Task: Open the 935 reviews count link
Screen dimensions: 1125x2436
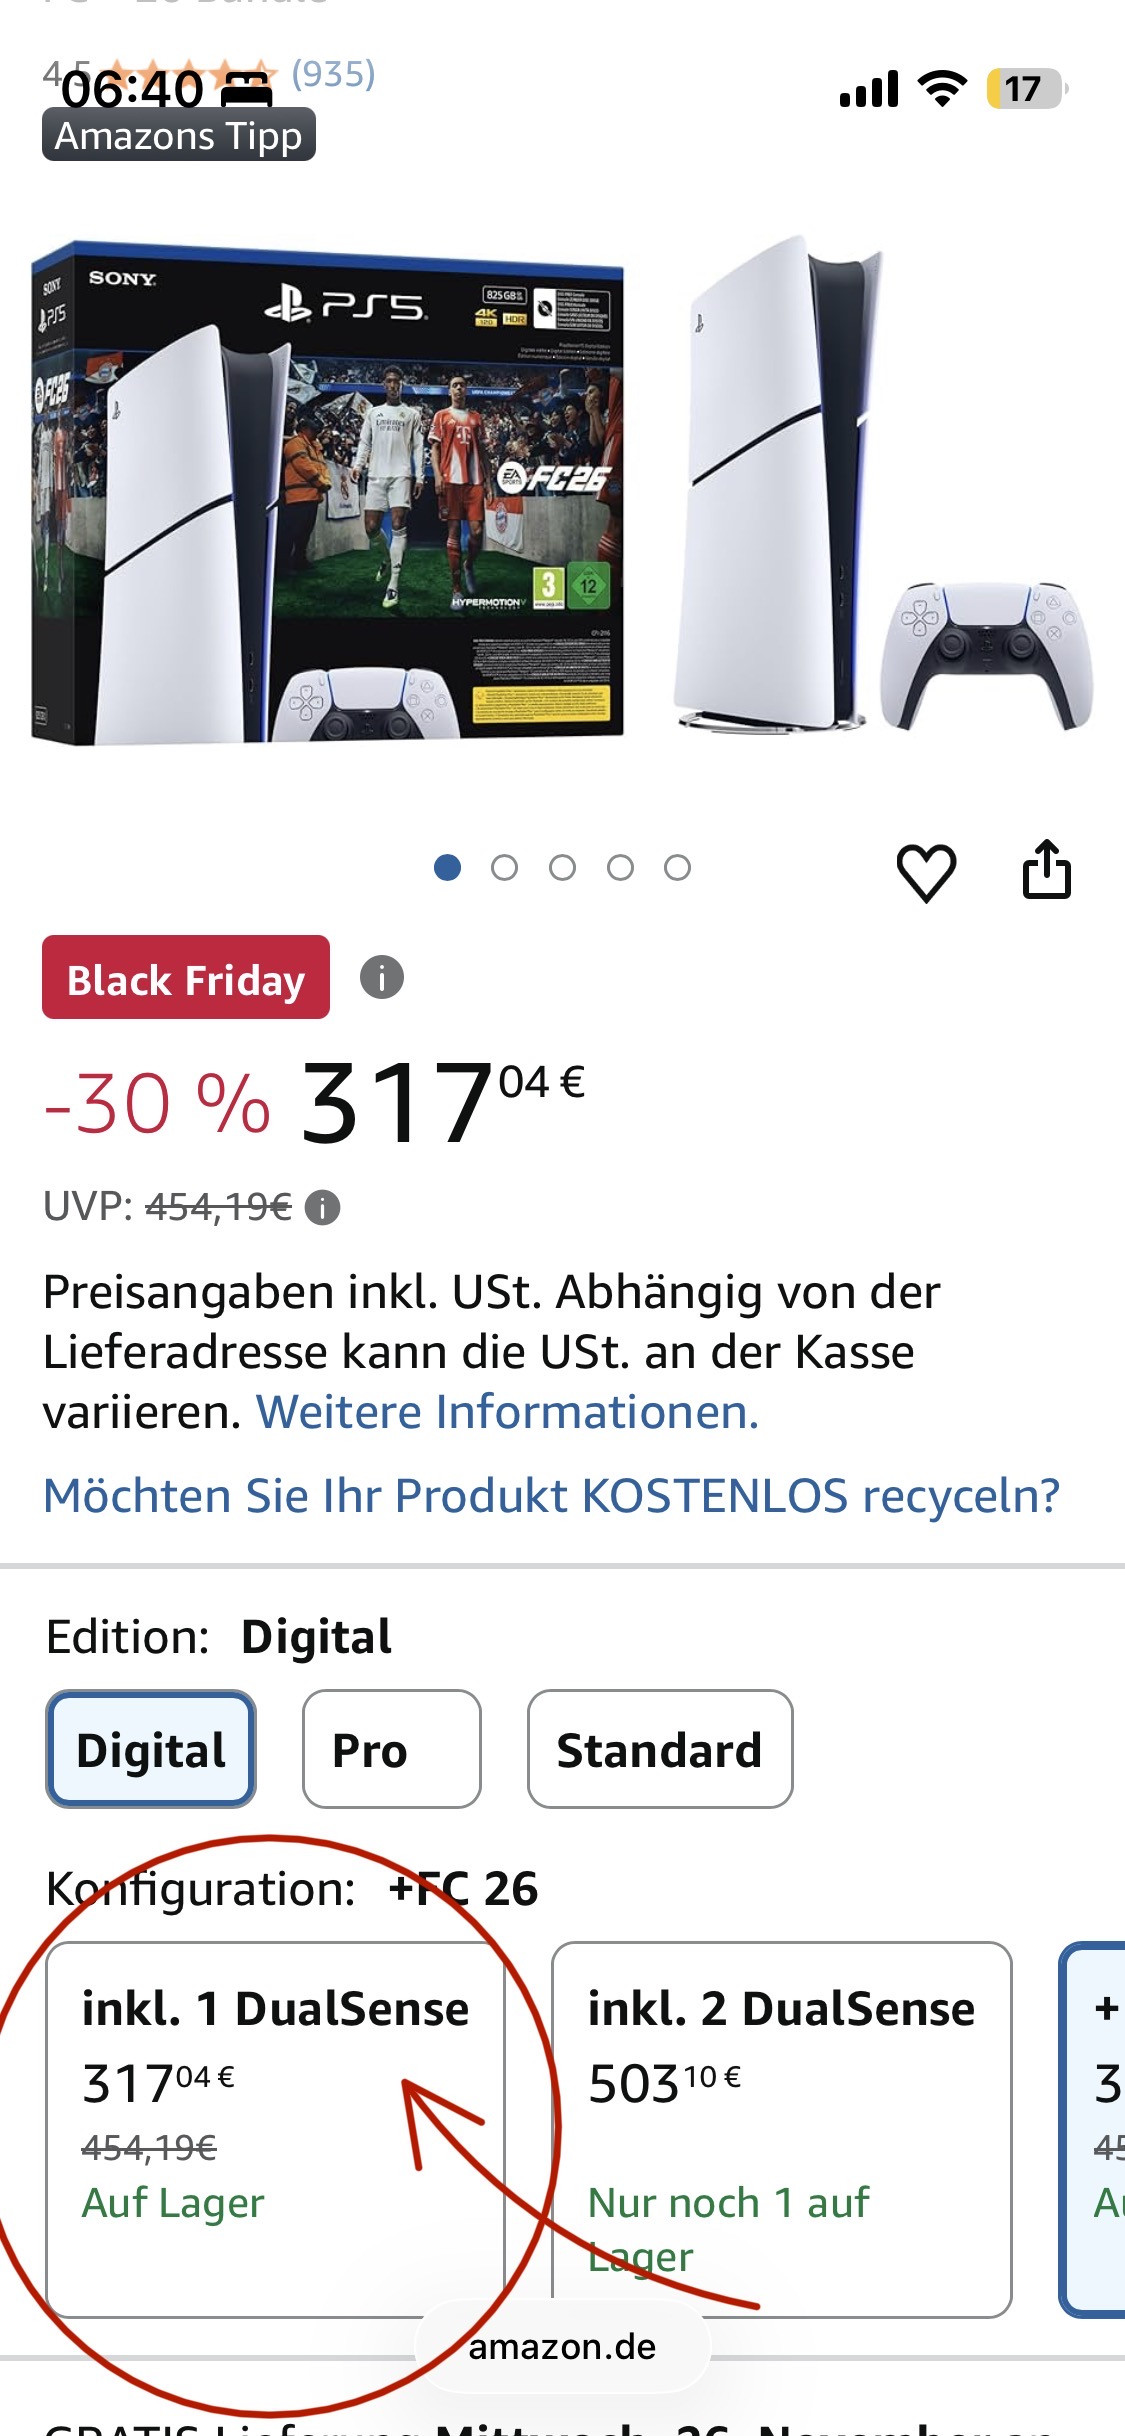Action: point(333,73)
